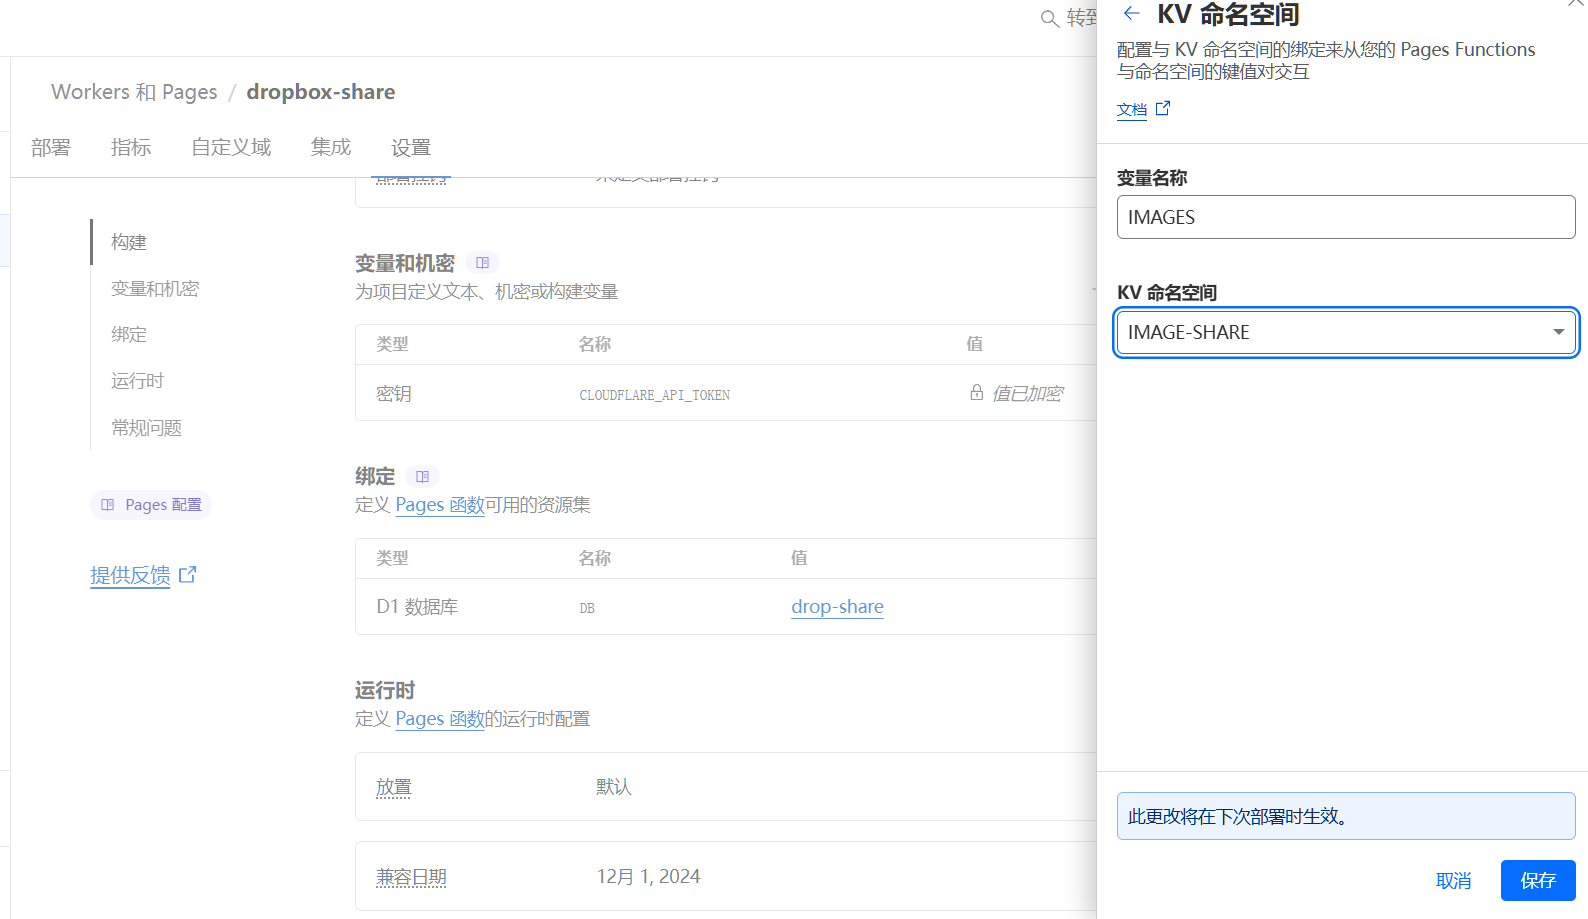Open the 集成 tab

331,148
